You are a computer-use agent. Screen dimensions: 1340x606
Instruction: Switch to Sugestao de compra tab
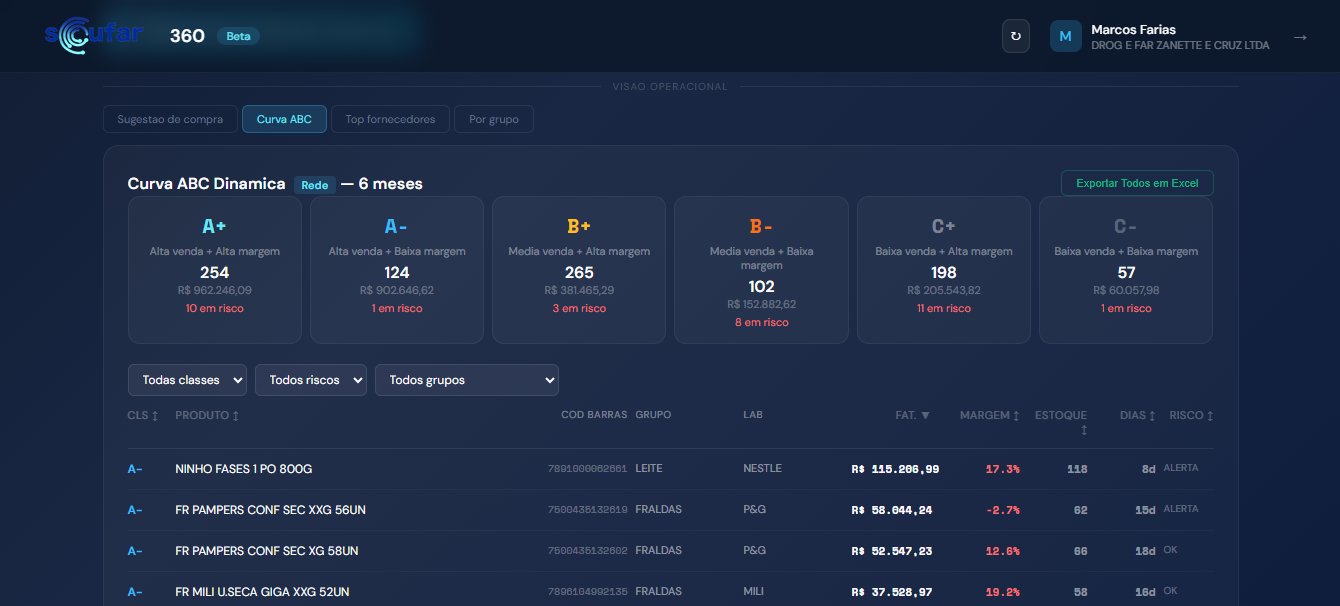170,119
